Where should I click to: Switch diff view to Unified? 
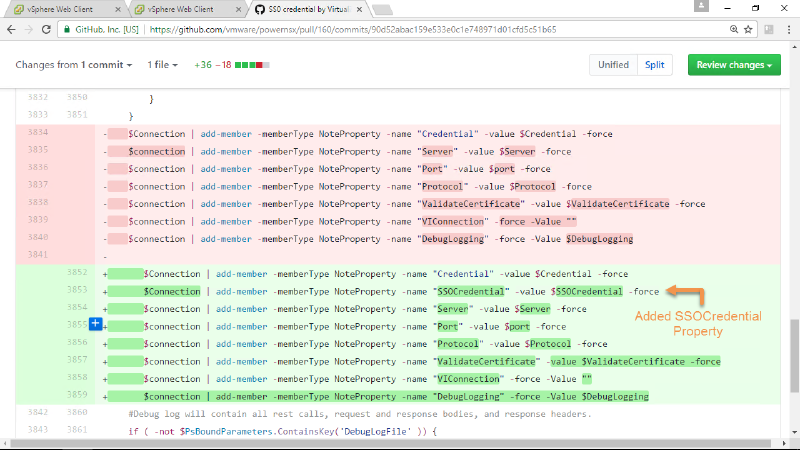[x=613, y=65]
